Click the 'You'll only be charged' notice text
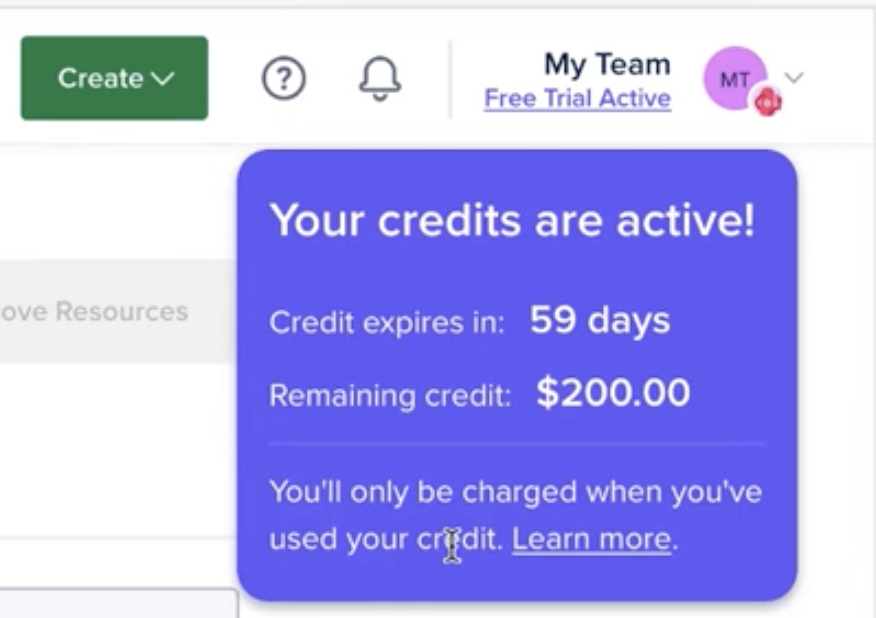The width and height of the screenshot is (876, 618). 516,515
